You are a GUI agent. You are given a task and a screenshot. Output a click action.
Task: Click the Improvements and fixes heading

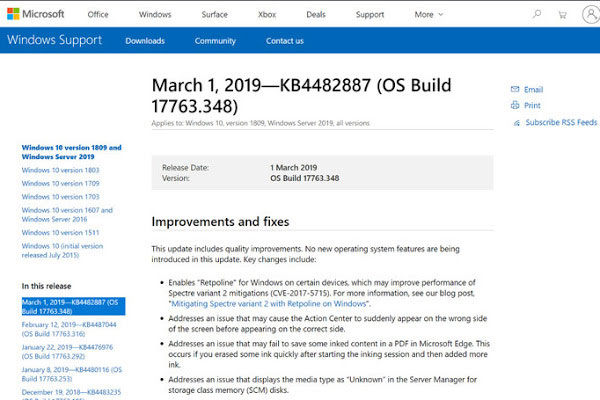pos(220,222)
